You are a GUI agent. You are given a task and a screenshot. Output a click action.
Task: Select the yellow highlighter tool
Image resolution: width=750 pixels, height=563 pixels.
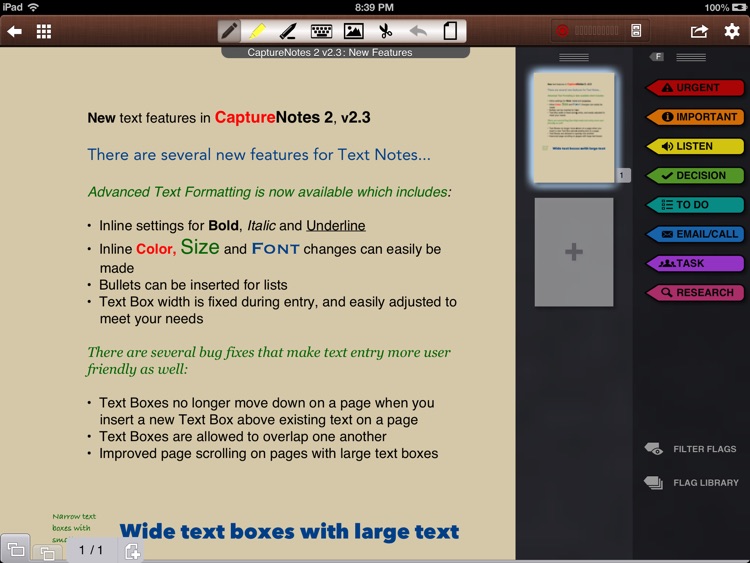click(x=258, y=31)
